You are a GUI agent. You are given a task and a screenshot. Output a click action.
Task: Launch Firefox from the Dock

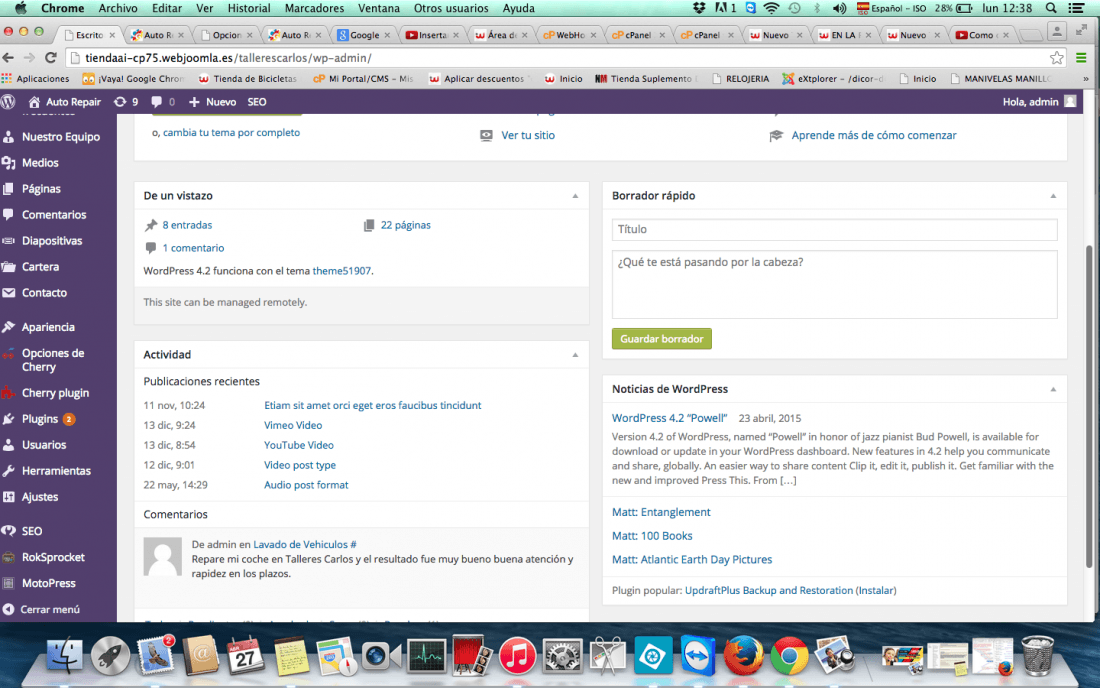coord(743,656)
